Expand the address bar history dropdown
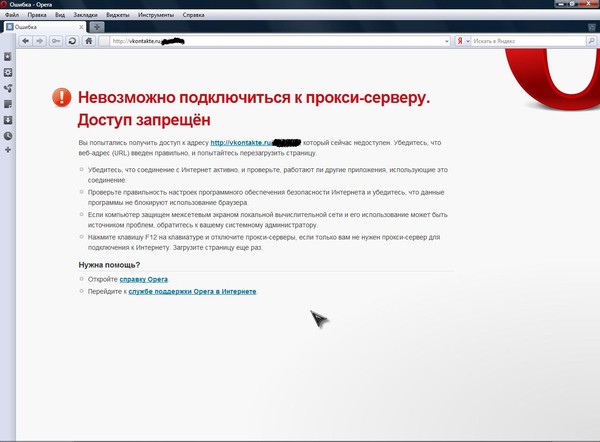Image resolution: width=600 pixels, height=442 pixels. (447, 41)
